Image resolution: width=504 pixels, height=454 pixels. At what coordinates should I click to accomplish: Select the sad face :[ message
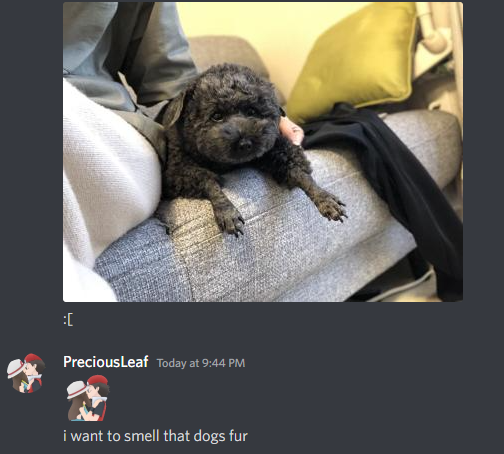(x=68, y=320)
